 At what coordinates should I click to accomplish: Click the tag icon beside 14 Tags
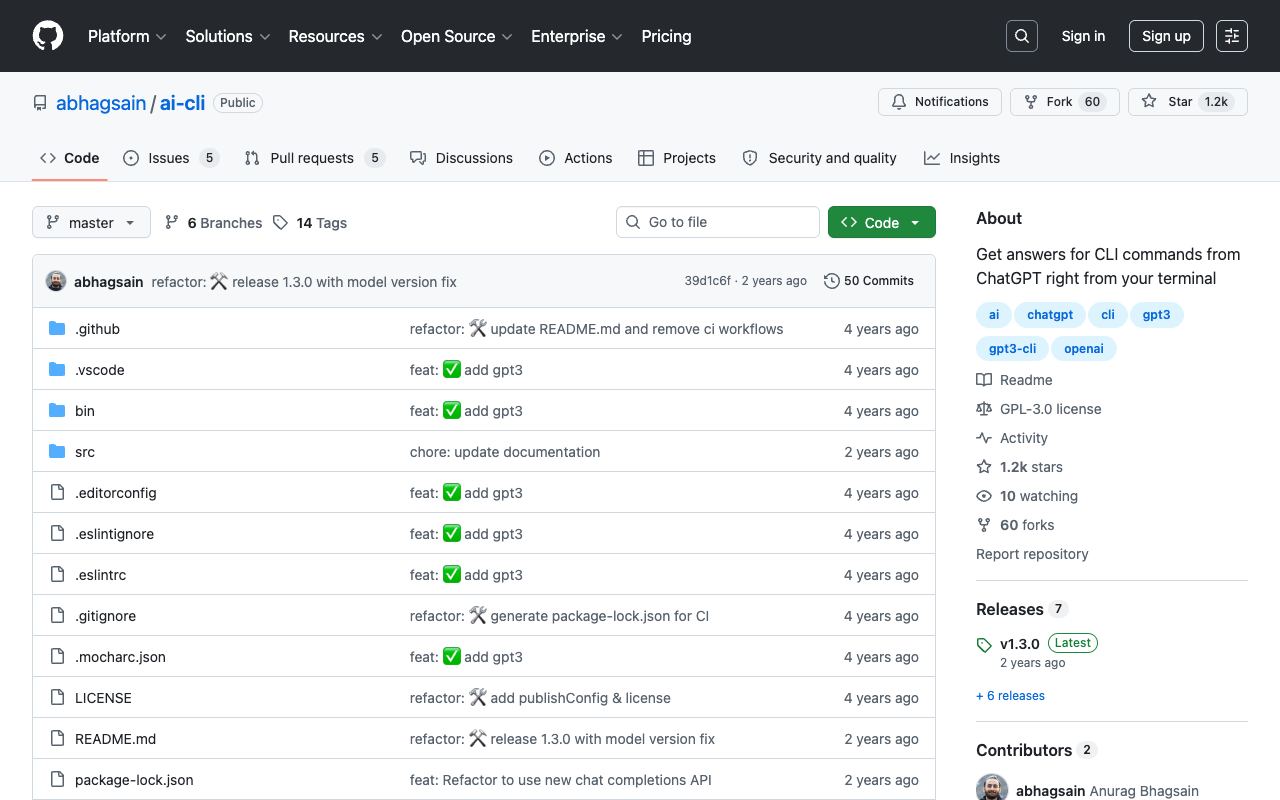tap(281, 223)
